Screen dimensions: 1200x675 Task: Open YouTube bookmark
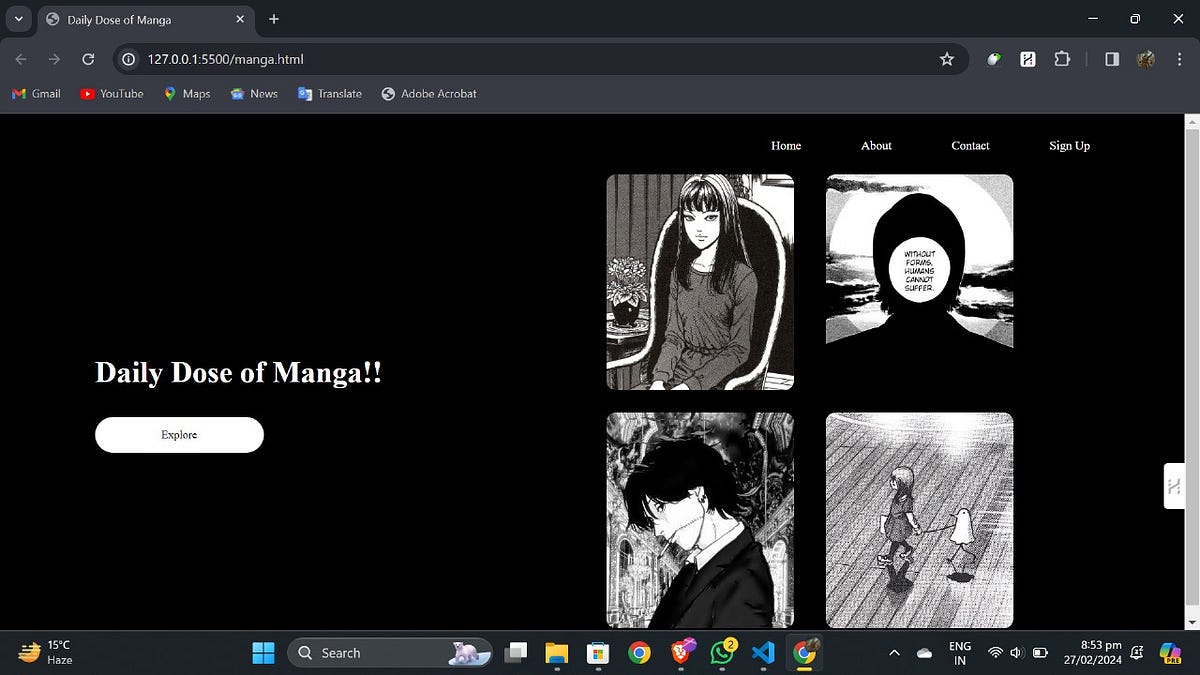112,93
